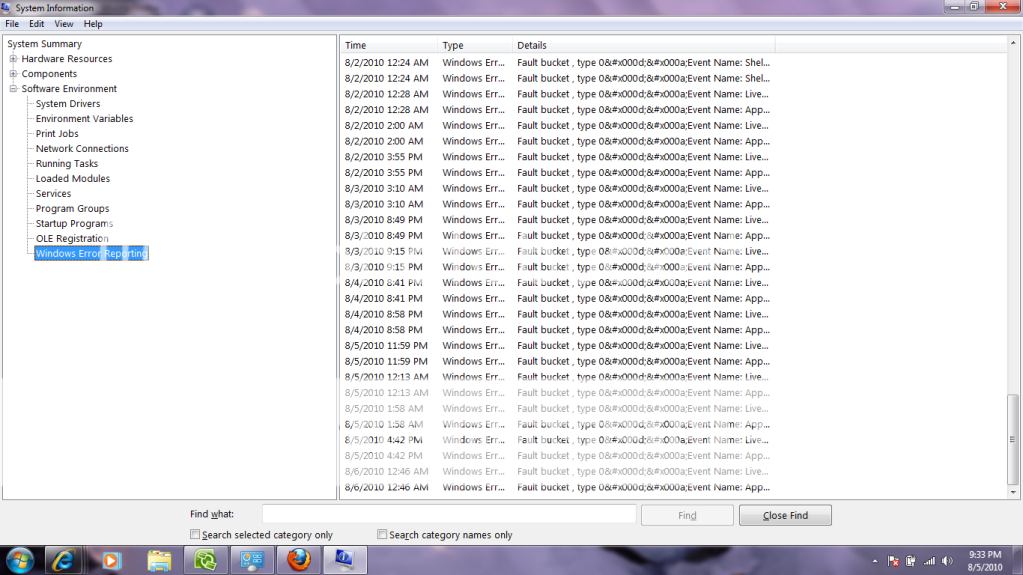Open Windows Explorer folder icon in taskbar
The height and width of the screenshot is (575, 1023).
[160, 560]
